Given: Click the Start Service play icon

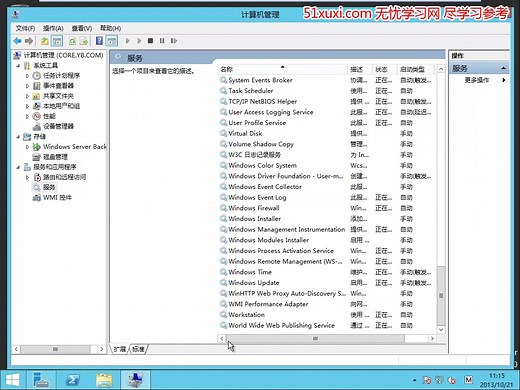Looking at the screenshot, I should coord(127,41).
